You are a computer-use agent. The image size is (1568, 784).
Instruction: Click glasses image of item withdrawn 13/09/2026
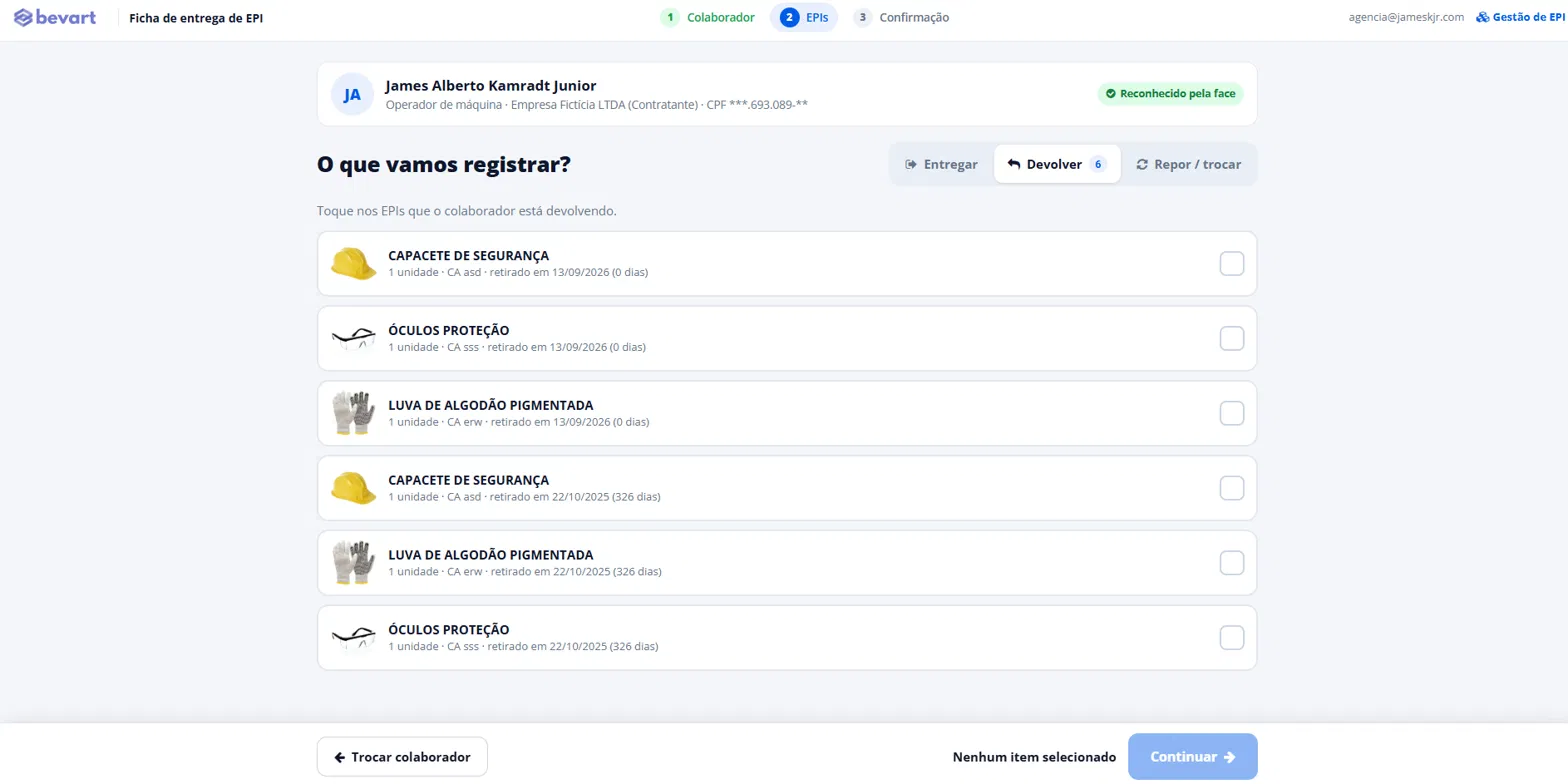[353, 339]
